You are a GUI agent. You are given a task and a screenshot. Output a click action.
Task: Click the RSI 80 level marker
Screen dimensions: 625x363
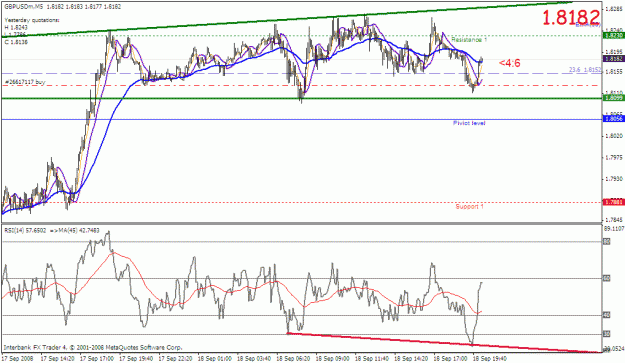pyautogui.click(x=607, y=241)
